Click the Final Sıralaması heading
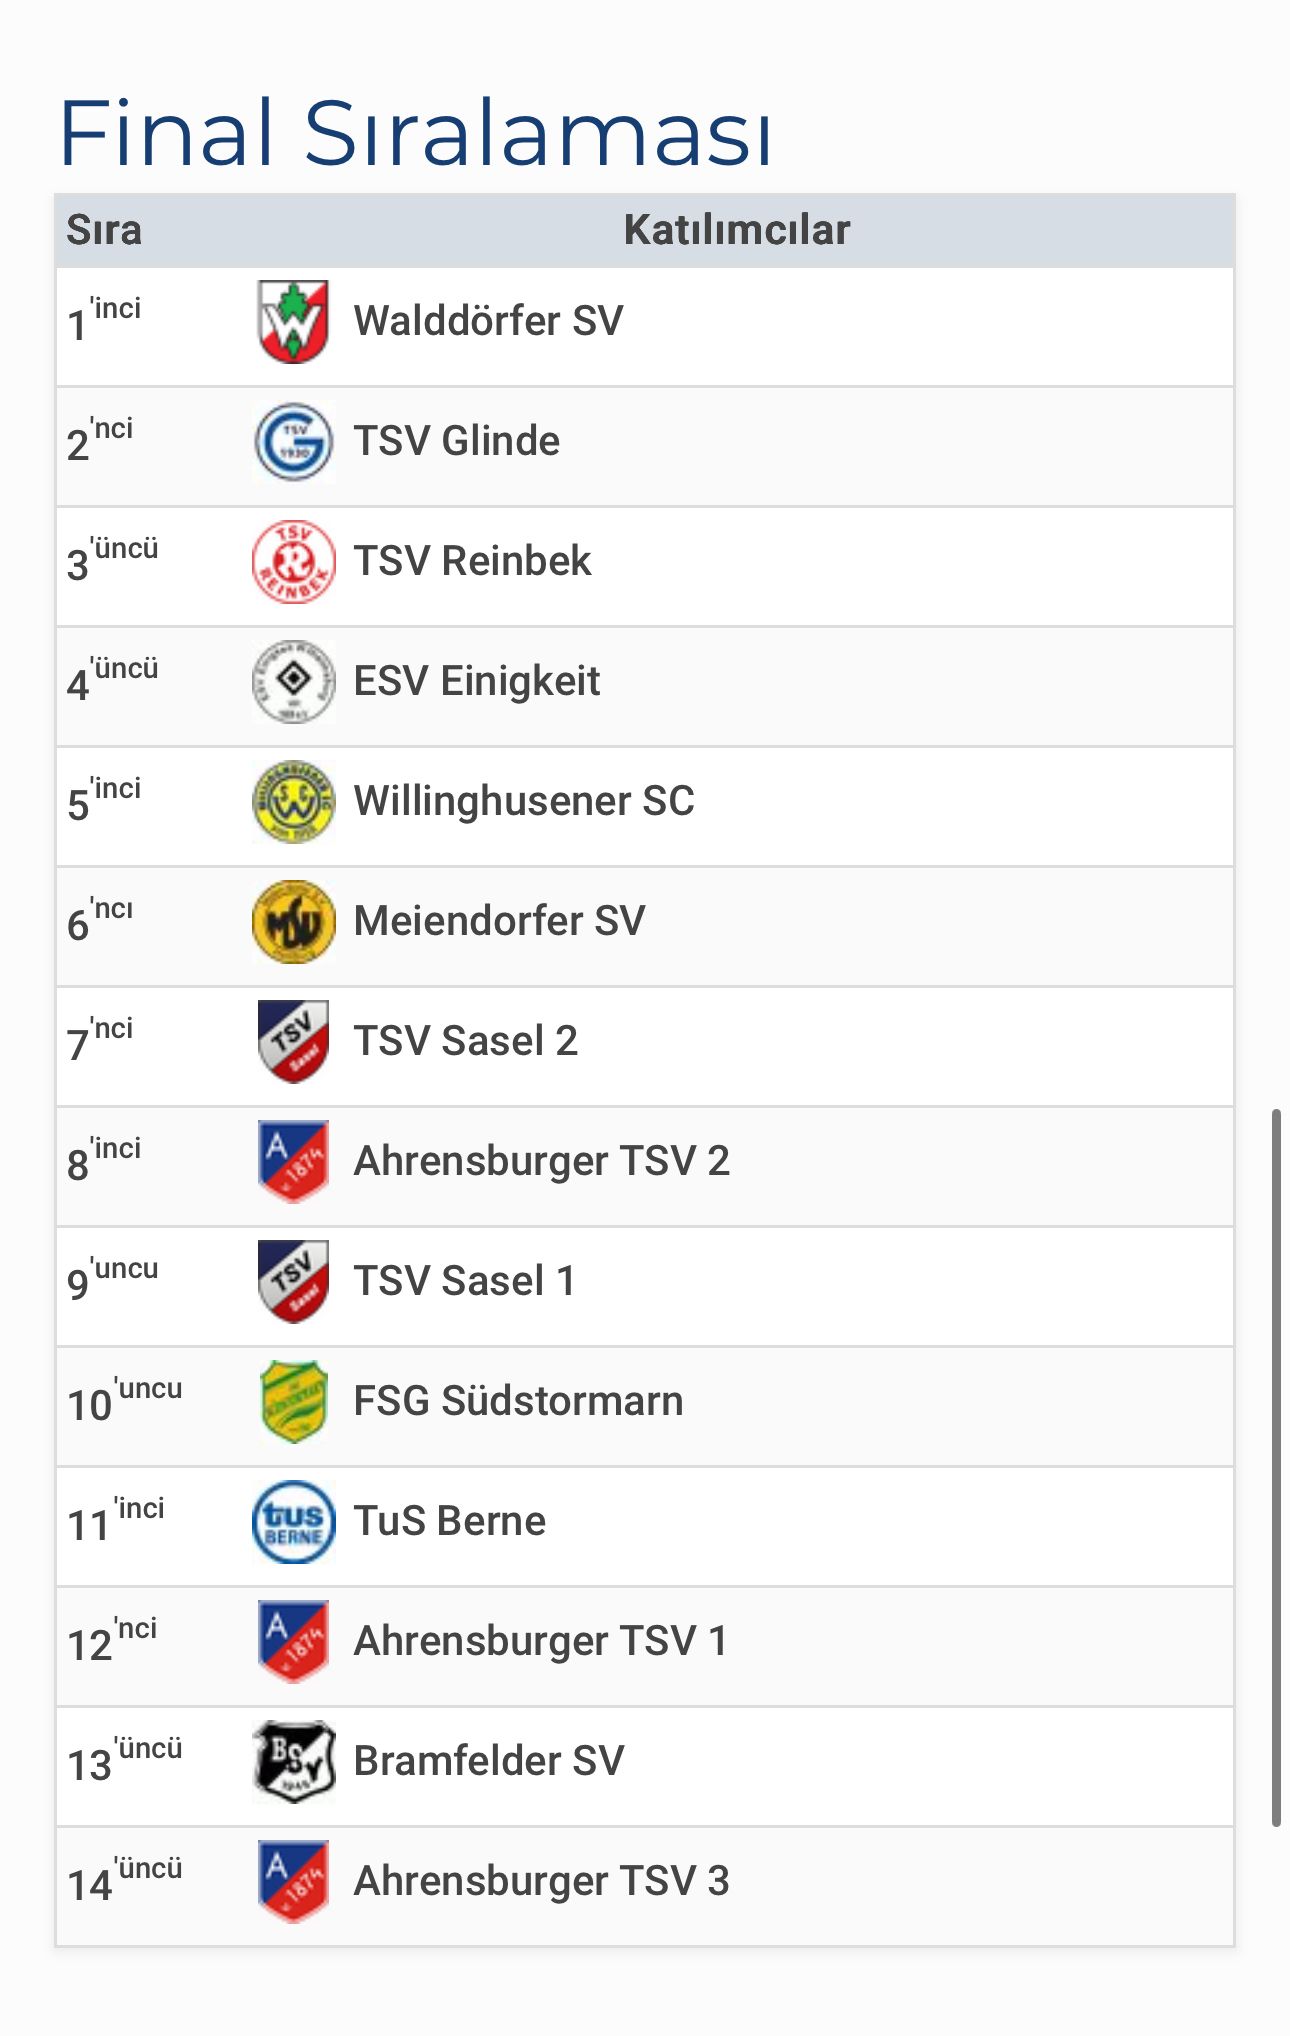This screenshot has height=2036, width=1290. coord(416,133)
